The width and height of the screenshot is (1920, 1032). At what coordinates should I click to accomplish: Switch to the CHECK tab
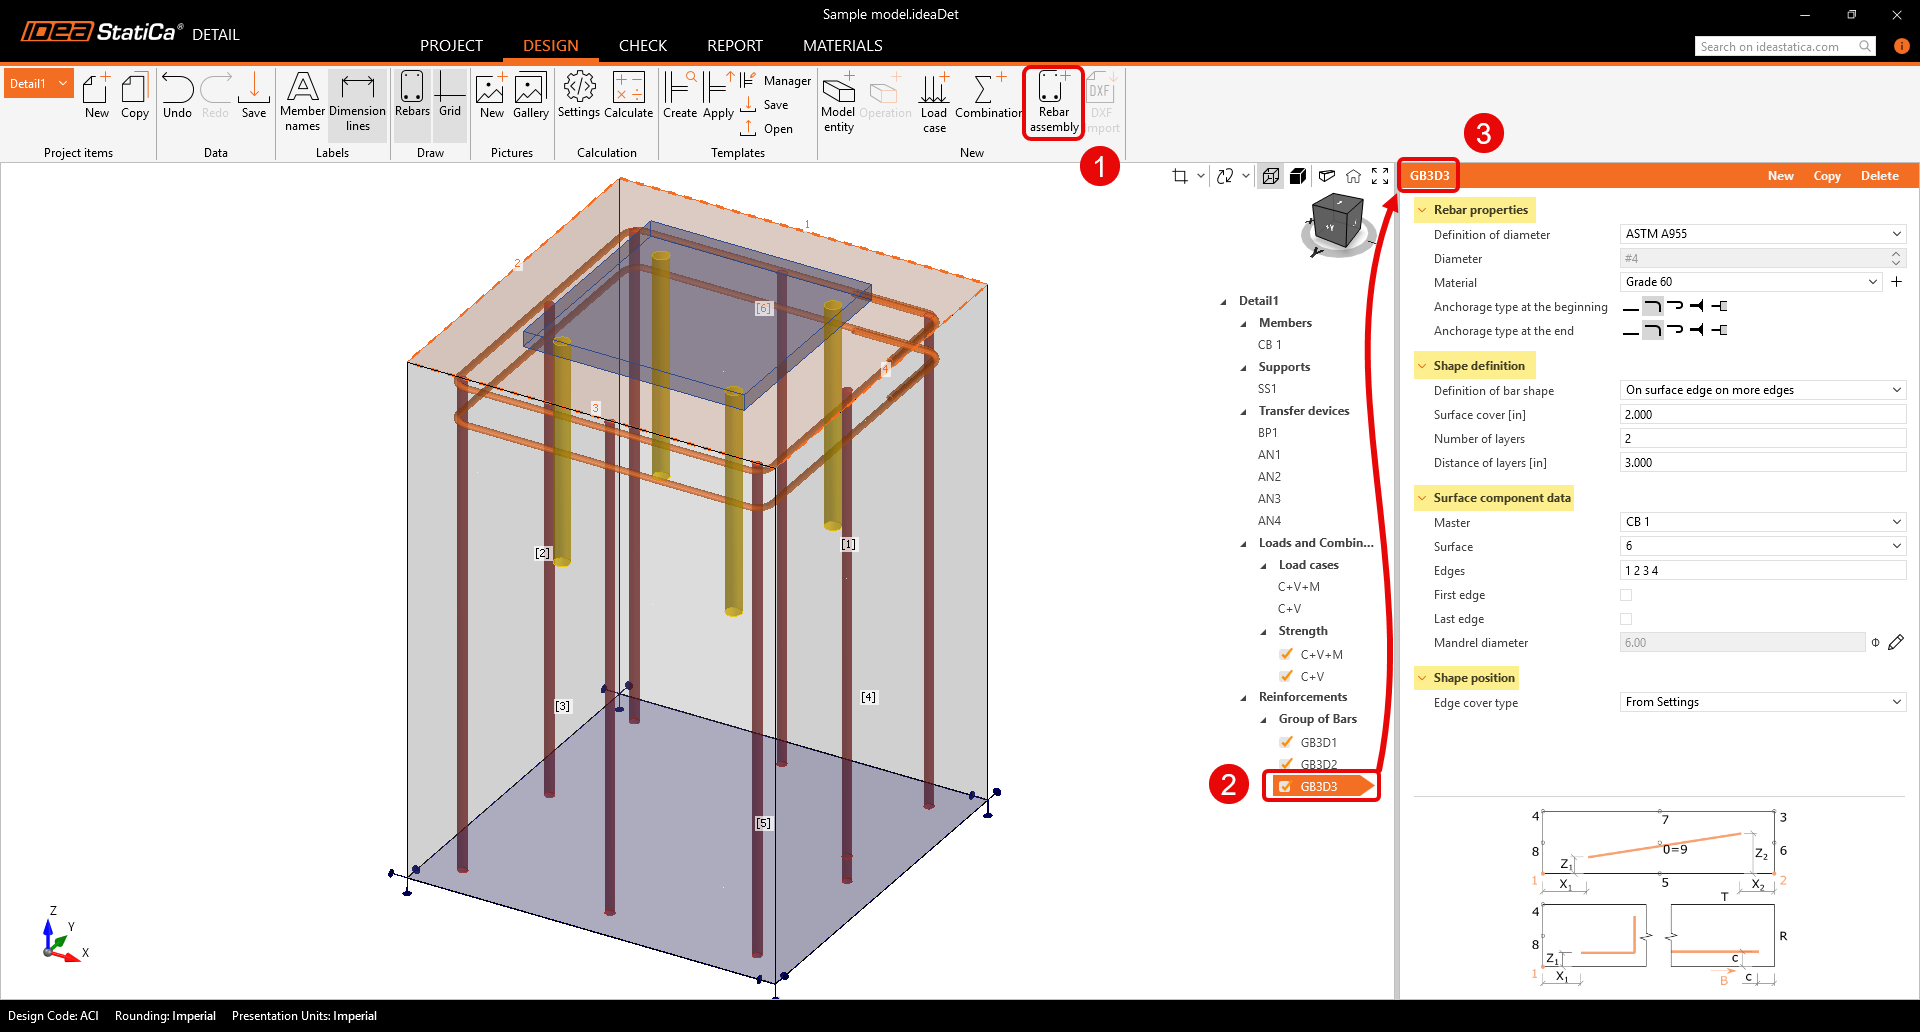click(642, 45)
